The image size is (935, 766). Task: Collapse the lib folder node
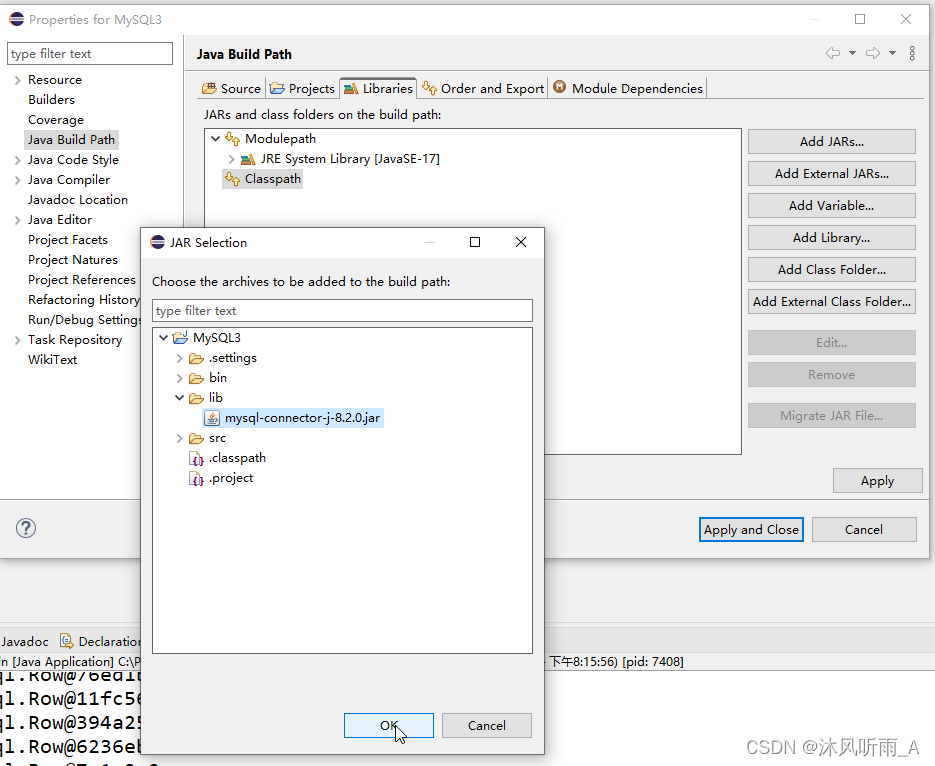pyautogui.click(x=179, y=398)
